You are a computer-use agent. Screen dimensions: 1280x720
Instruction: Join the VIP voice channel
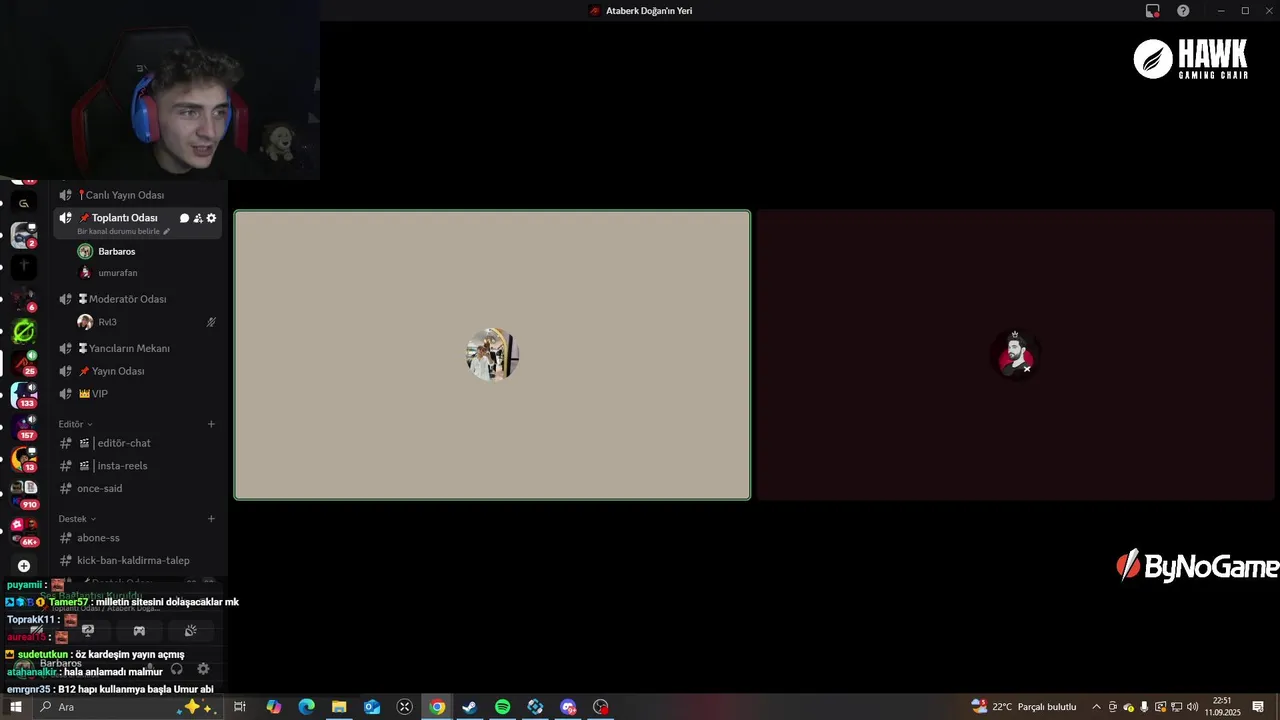tap(138, 394)
